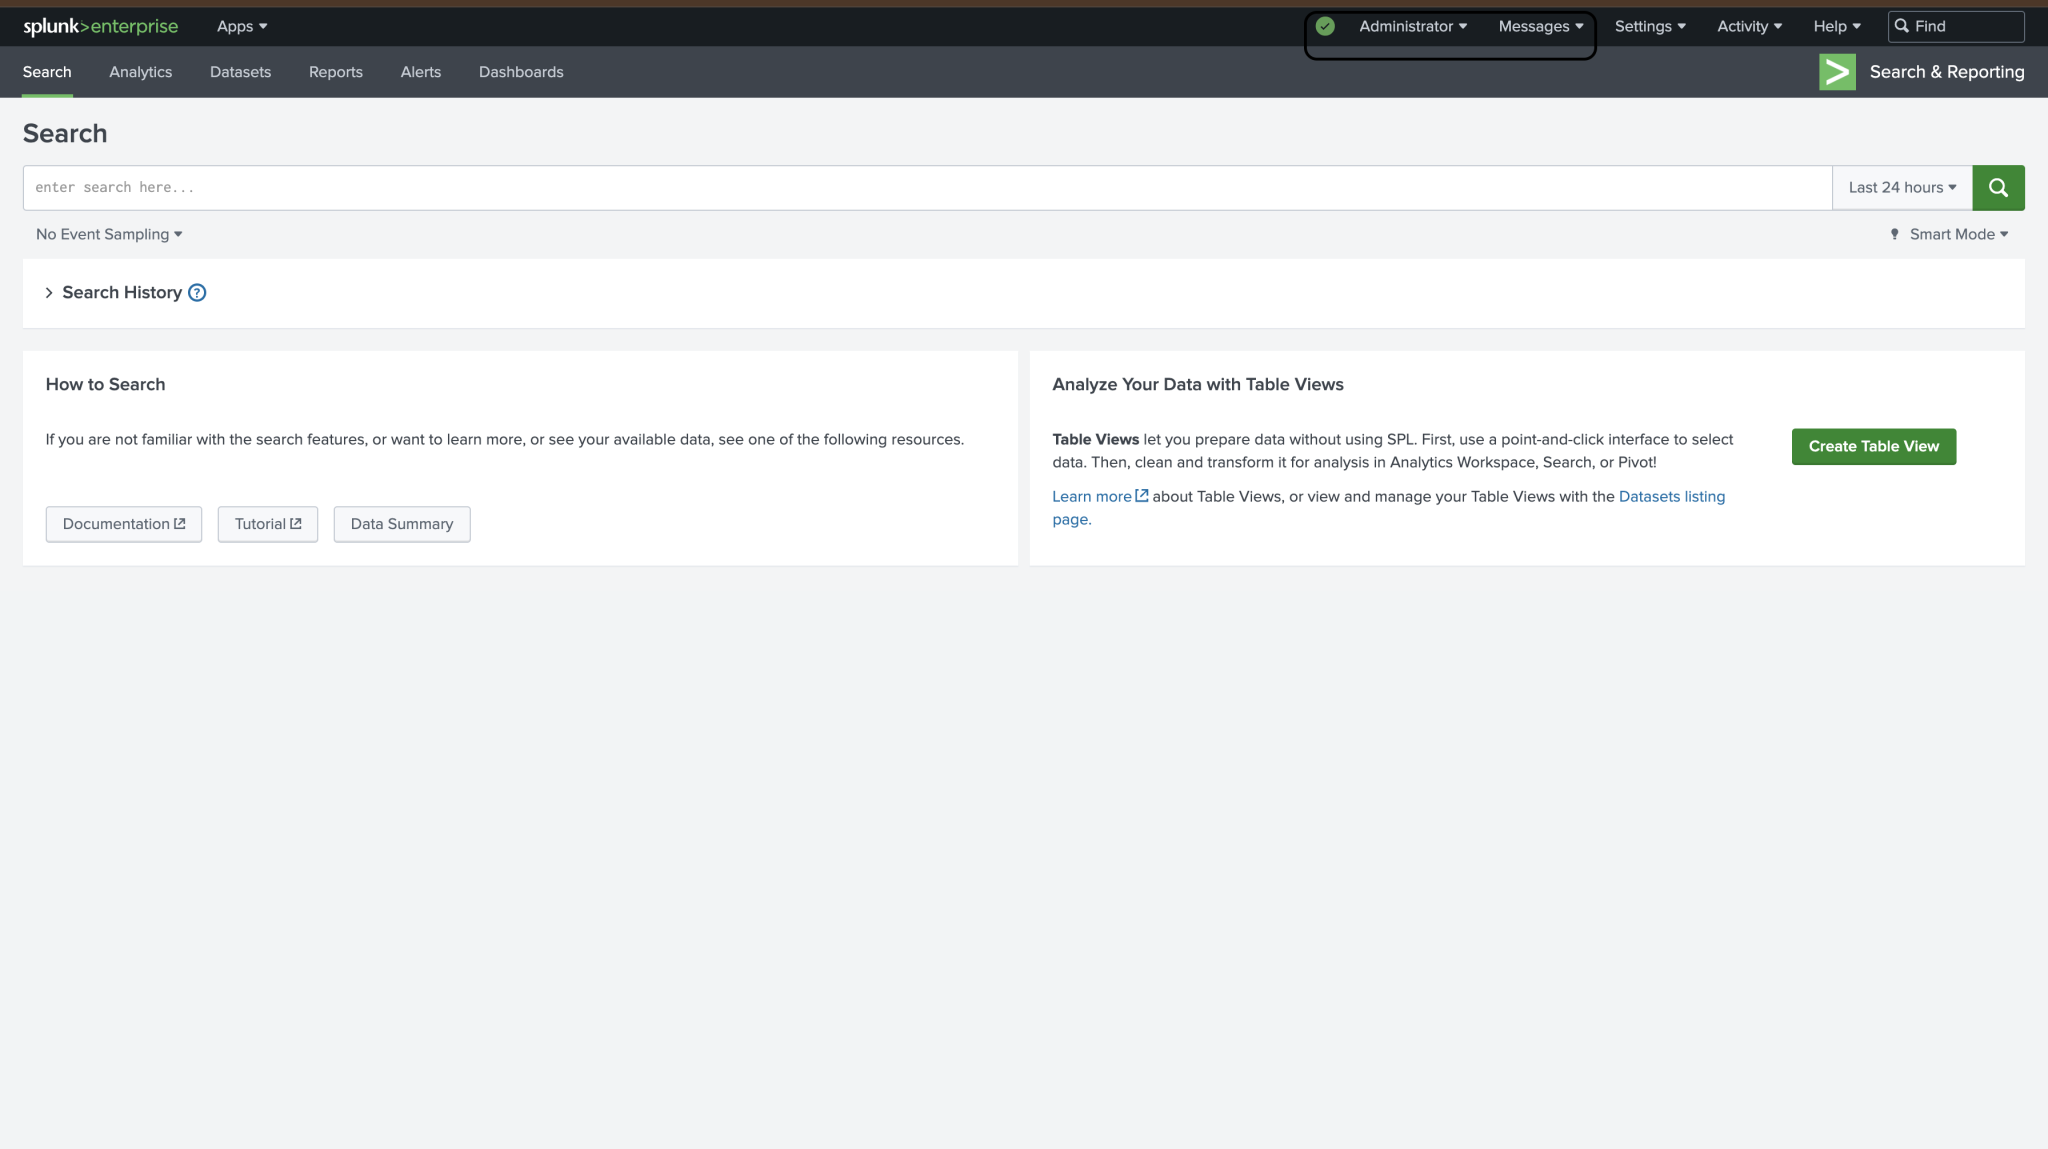Viewport: 2048px width, 1149px height.
Task: Toggle the Administrator account menu
Action: click(1413, 26)
